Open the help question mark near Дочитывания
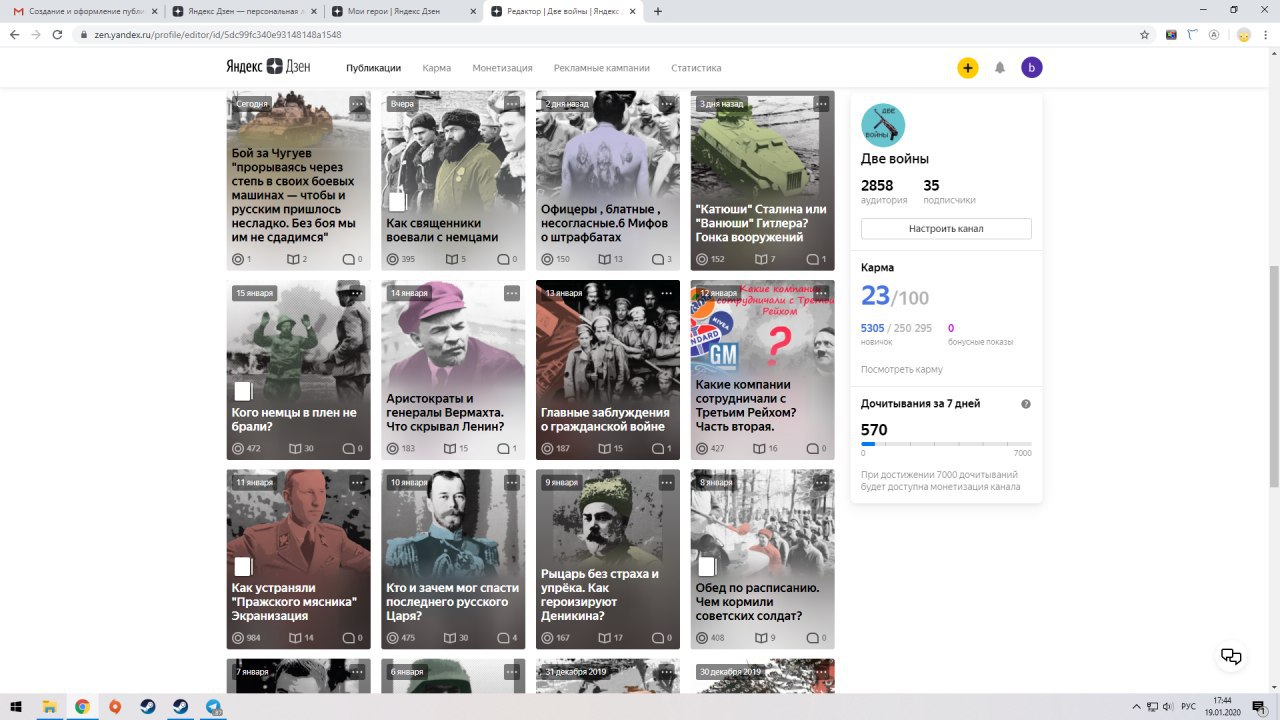The height and width of the screenshot is (720, 1280). point(1026,404)
